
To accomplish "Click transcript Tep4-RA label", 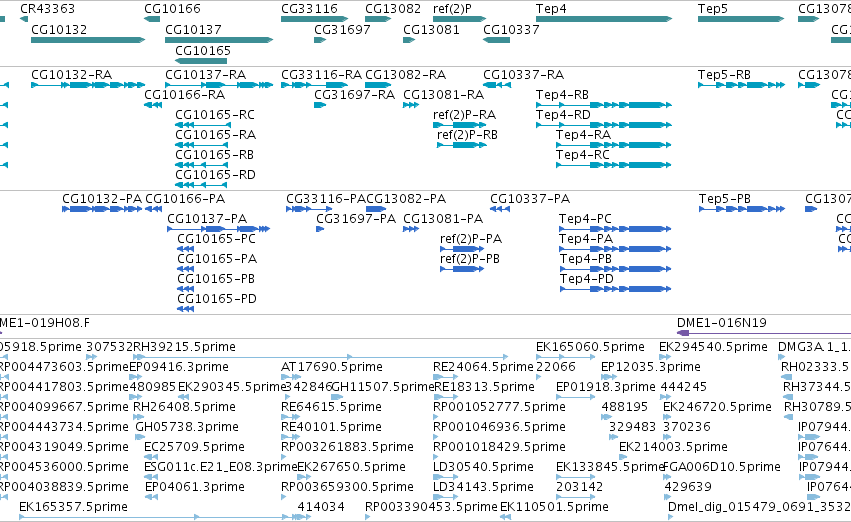I will 583,135.
